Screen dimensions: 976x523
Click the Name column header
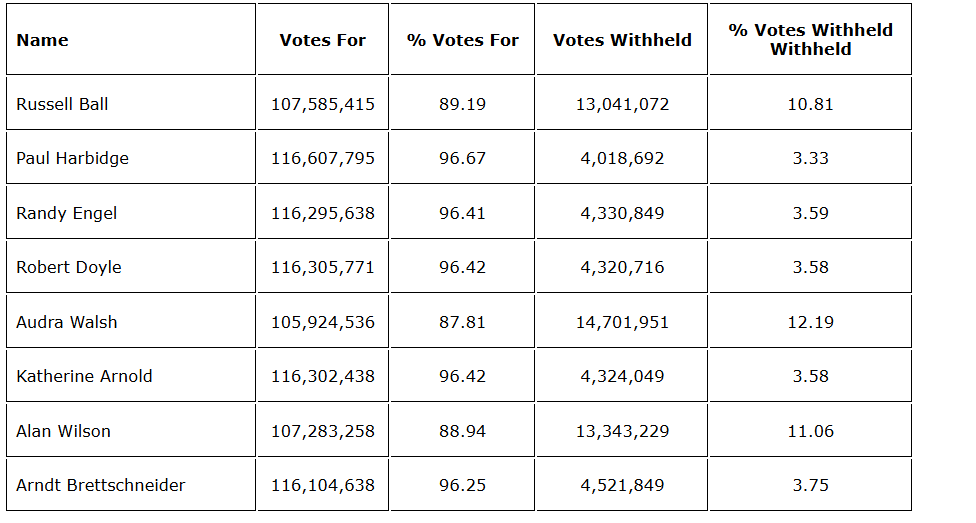tap(43, 40)
